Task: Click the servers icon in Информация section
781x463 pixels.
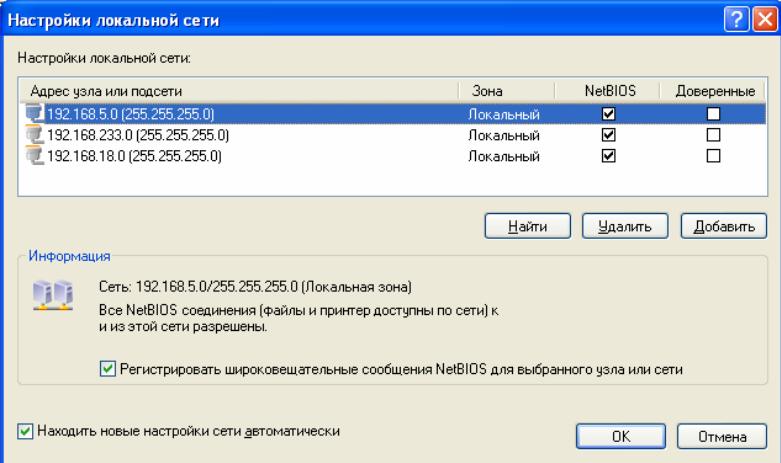Action: (x=53, y=295)
